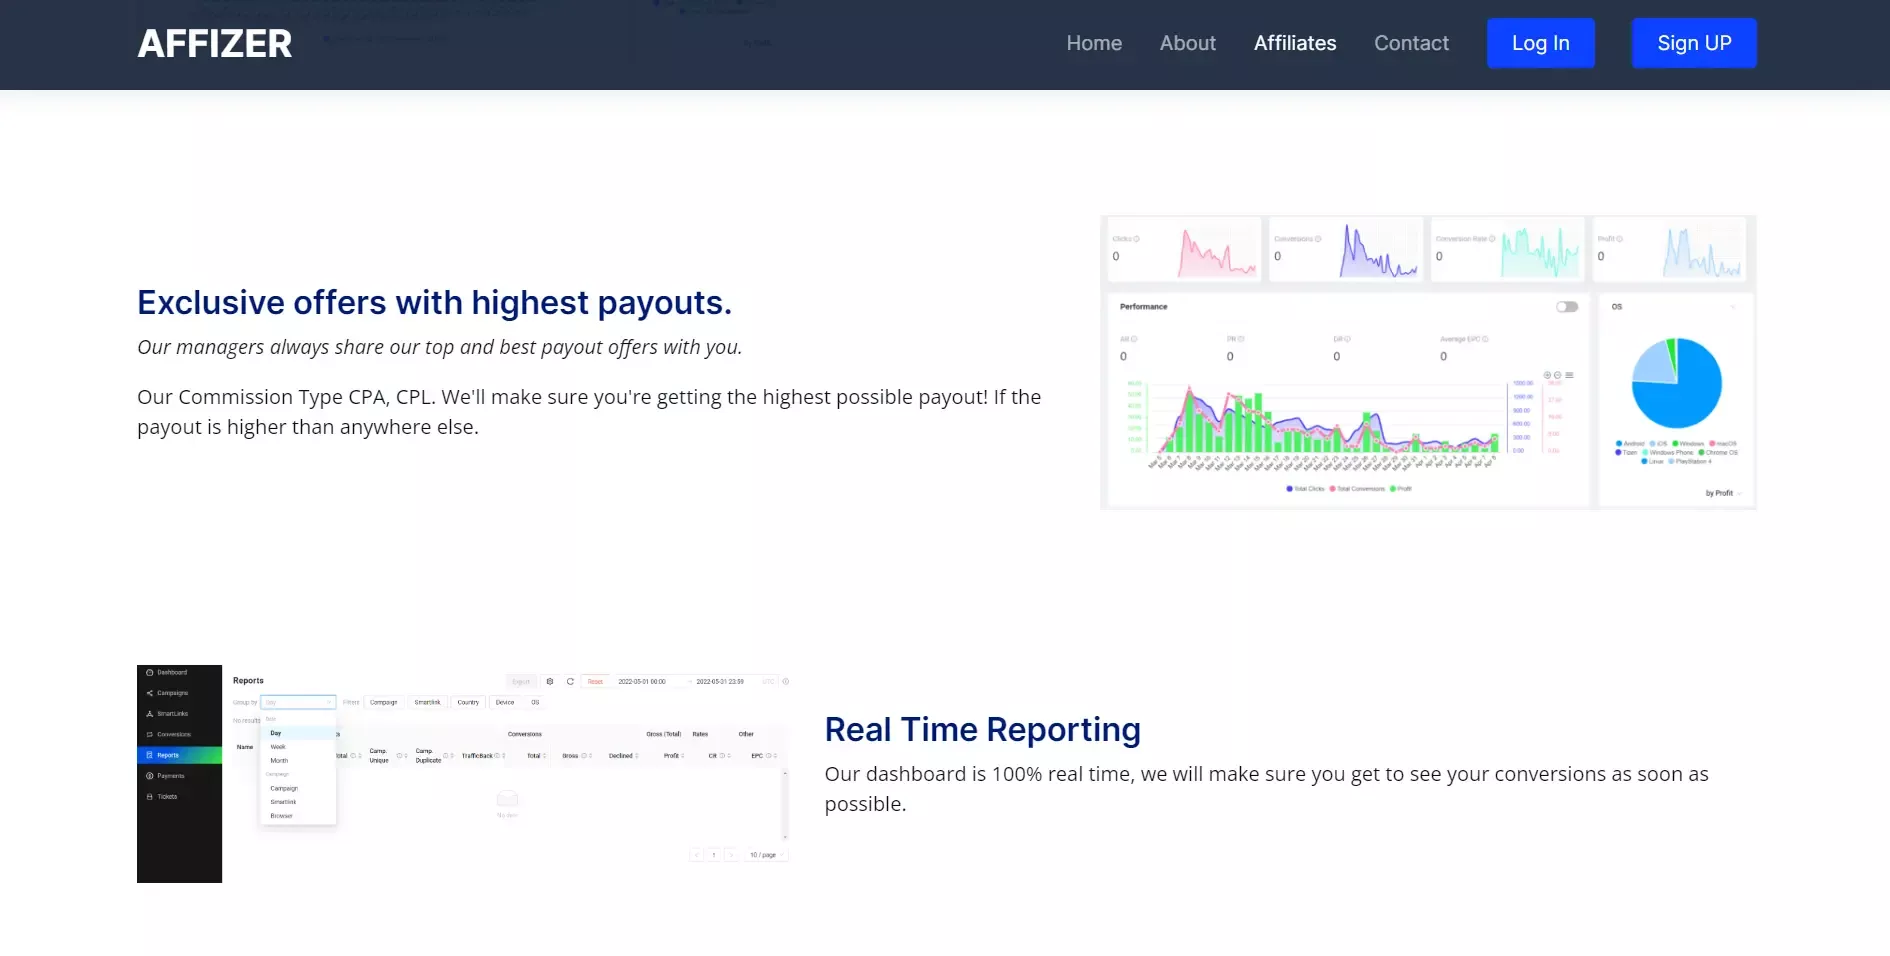Click the large blue pie slice
This screenshot has width=1890, height=956.
pyautogui.click(x=1685, y=395)
